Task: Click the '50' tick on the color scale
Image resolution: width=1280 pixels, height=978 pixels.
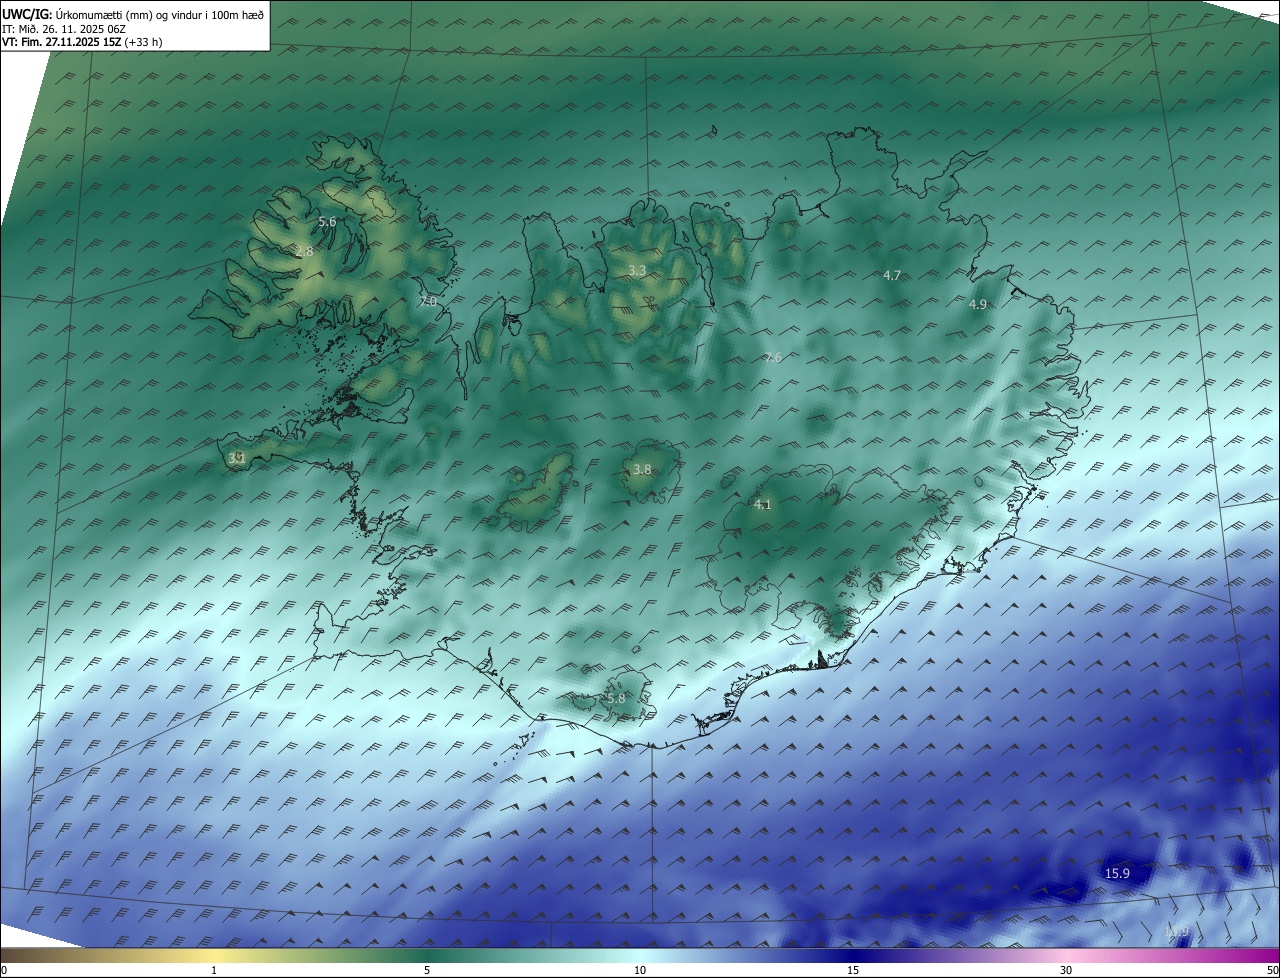Action: click(1272, 970)
